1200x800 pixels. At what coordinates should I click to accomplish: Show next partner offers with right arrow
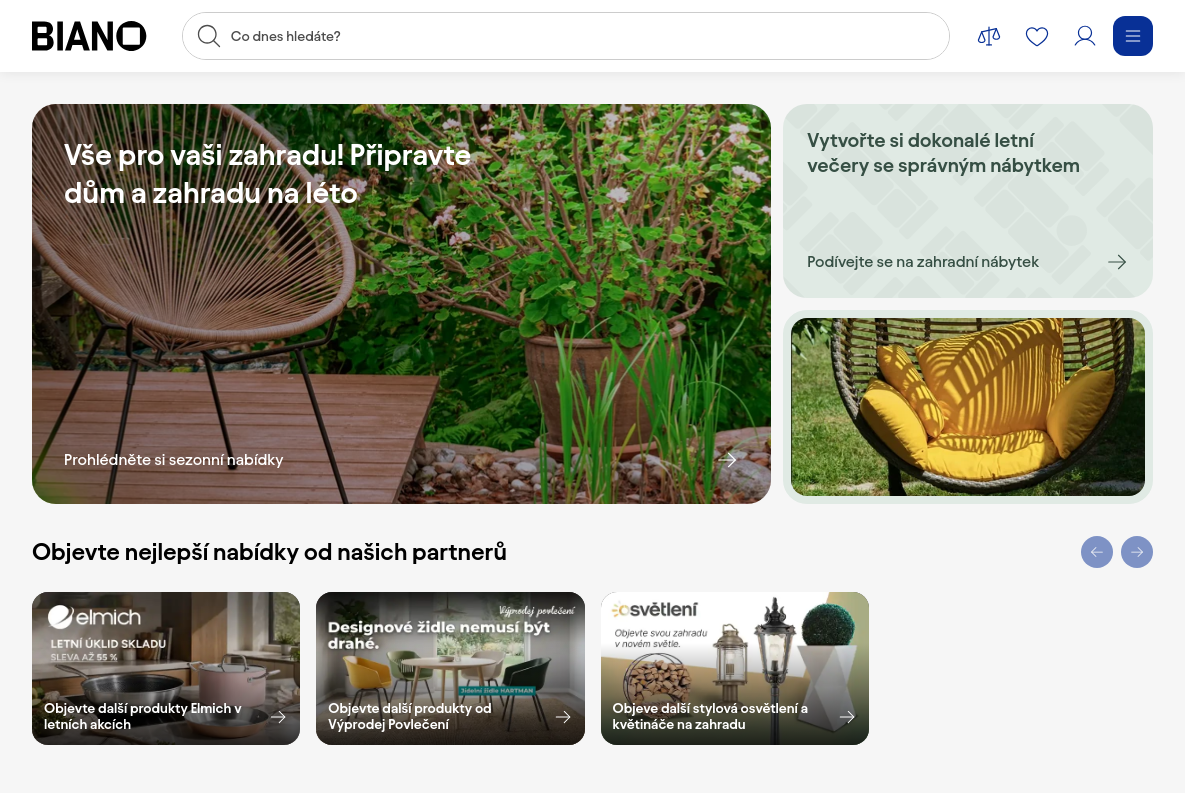click(1137, 552)
